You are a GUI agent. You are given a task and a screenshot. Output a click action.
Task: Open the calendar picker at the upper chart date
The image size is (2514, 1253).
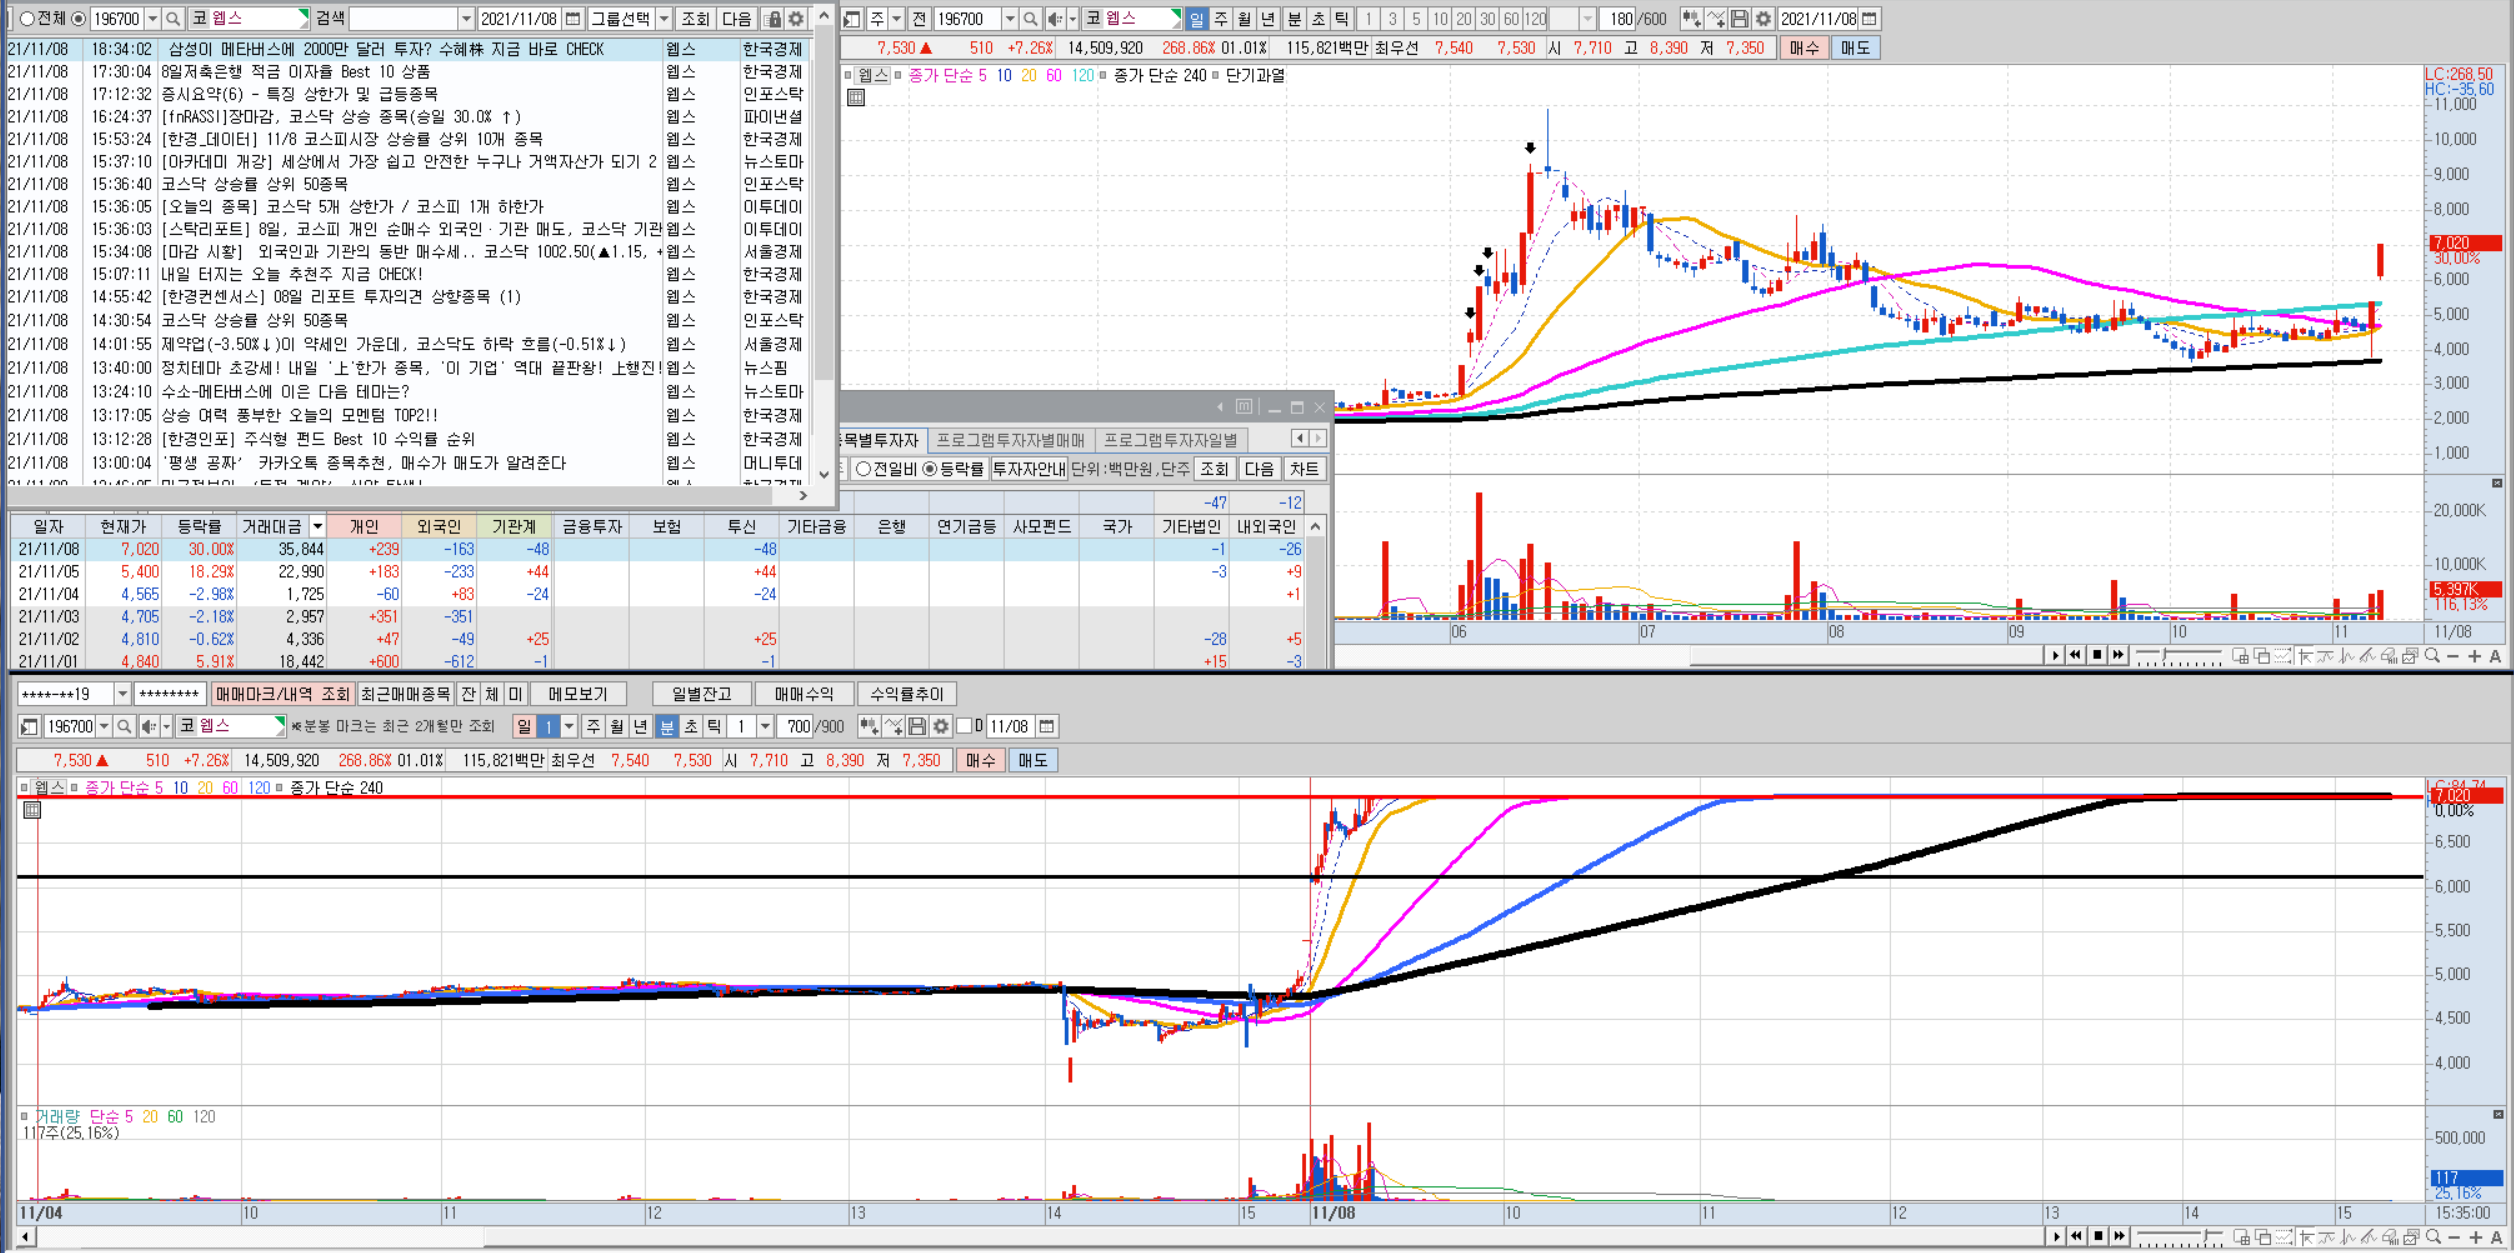pos(1869,19)
